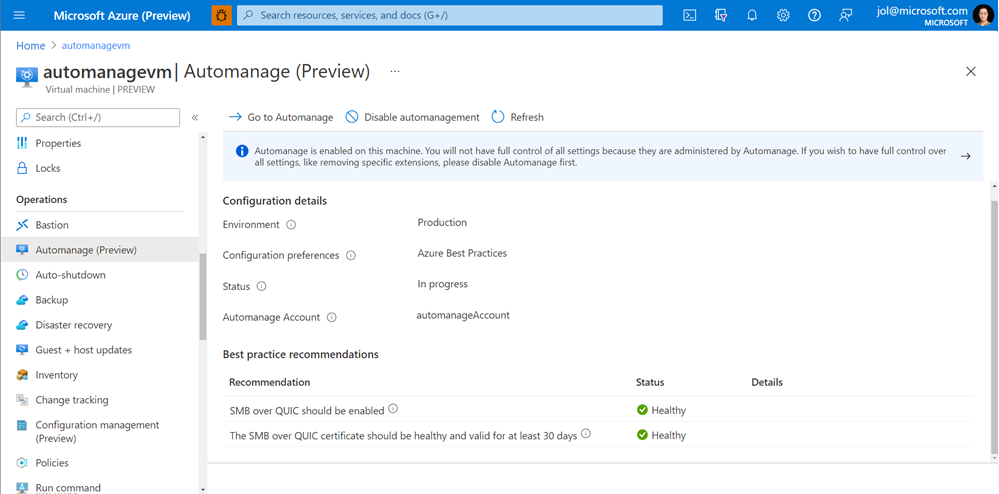Refresh the Automanage page
The image size is (999, 494).
517,117
